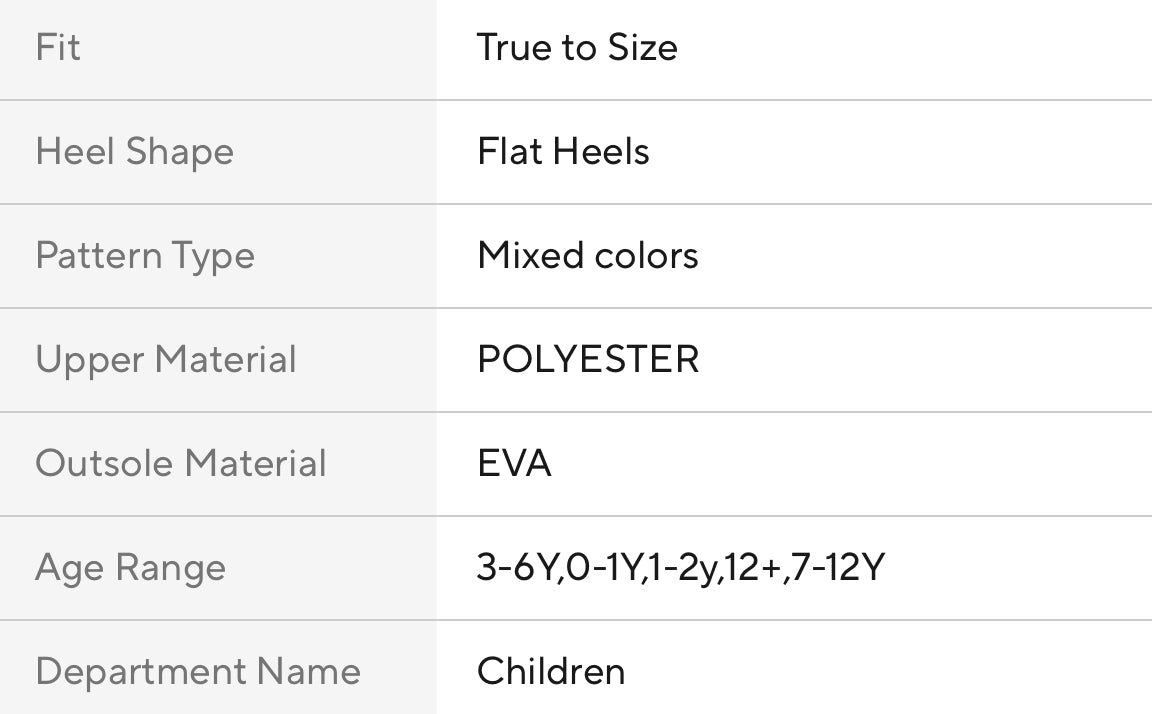
Task: Click the Fit specification label
Action: click(x=58, y=48)
